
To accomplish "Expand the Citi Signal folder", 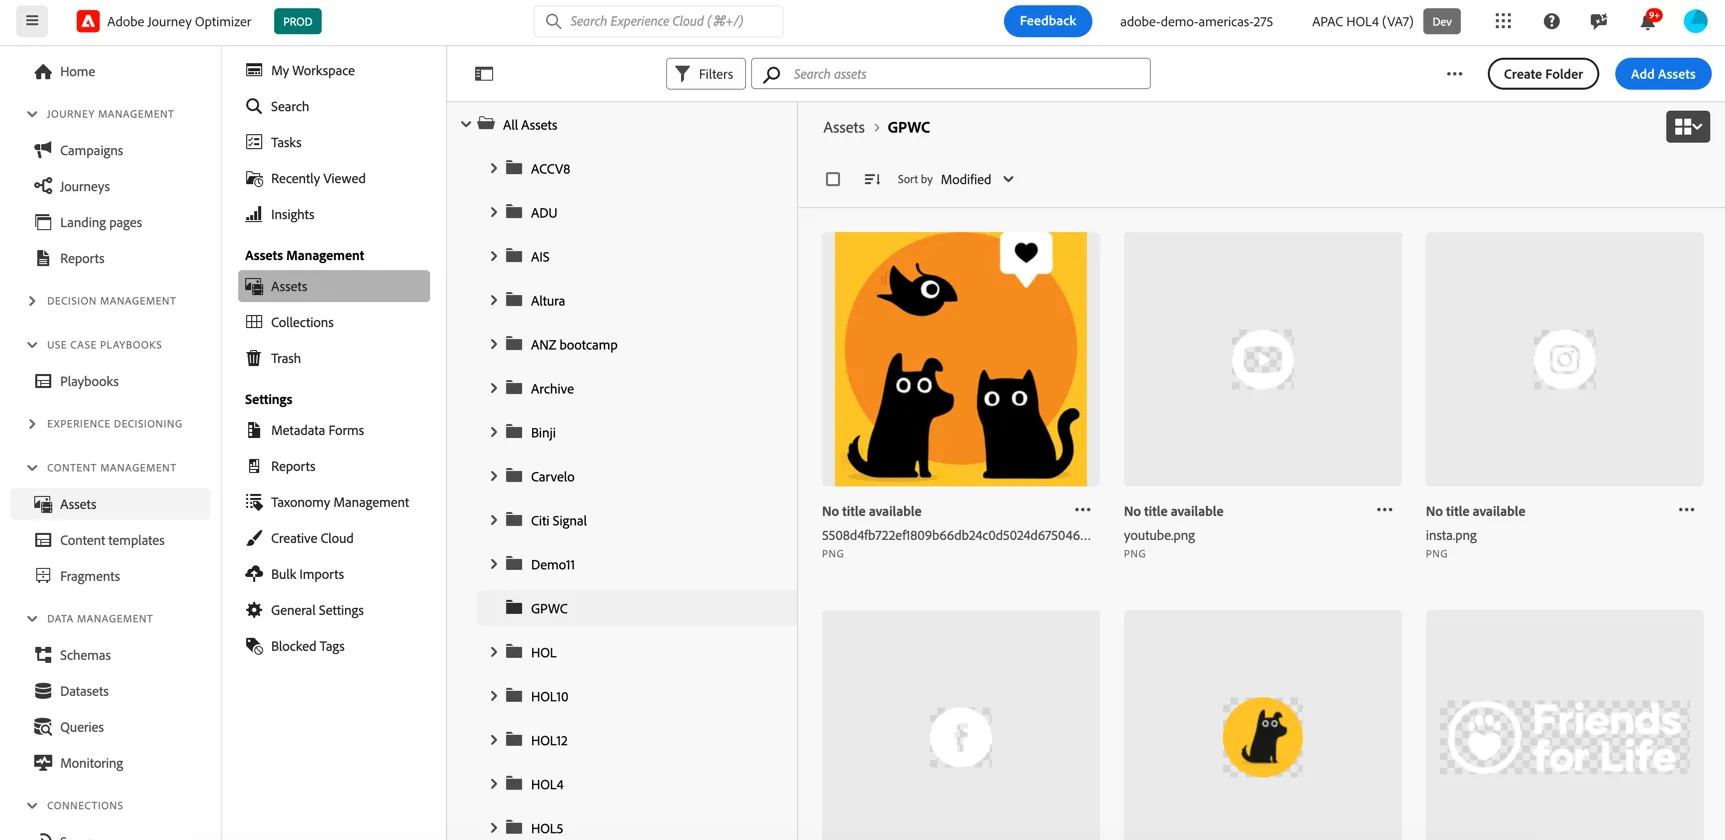I will click(494, 520).
